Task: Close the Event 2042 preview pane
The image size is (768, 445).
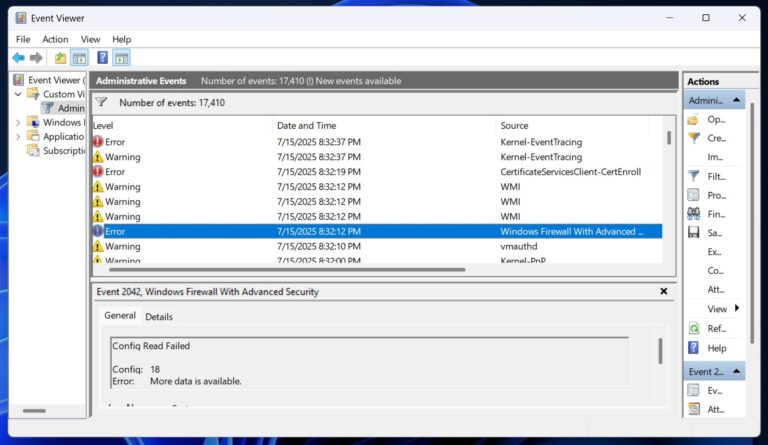Action: 664,291
